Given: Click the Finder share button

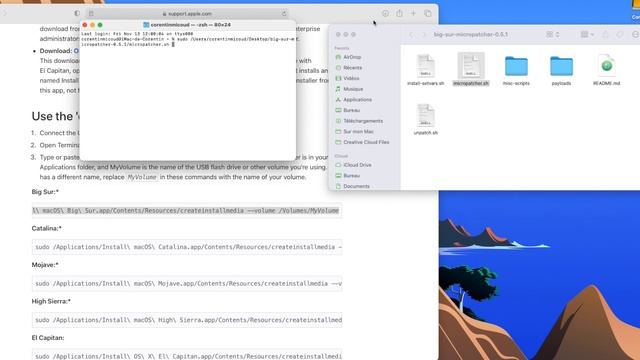Looking at the screenshot, I should [x=605, y=35].
